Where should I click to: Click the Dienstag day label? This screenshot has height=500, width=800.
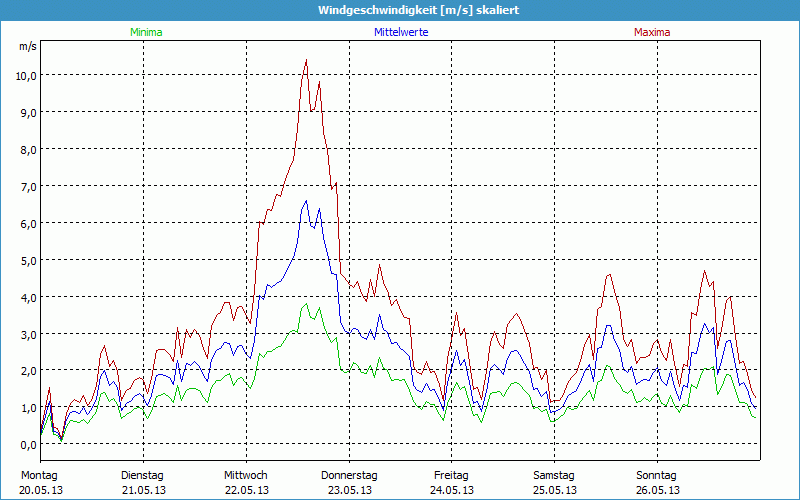pos(142,476)
